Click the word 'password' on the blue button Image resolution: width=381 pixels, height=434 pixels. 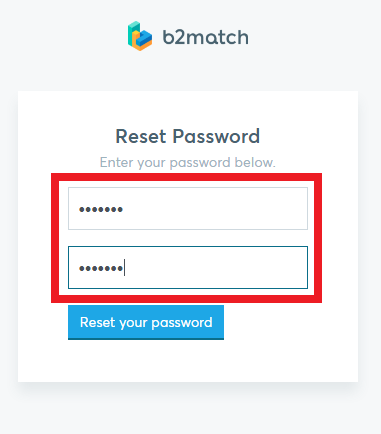(182, 323)
